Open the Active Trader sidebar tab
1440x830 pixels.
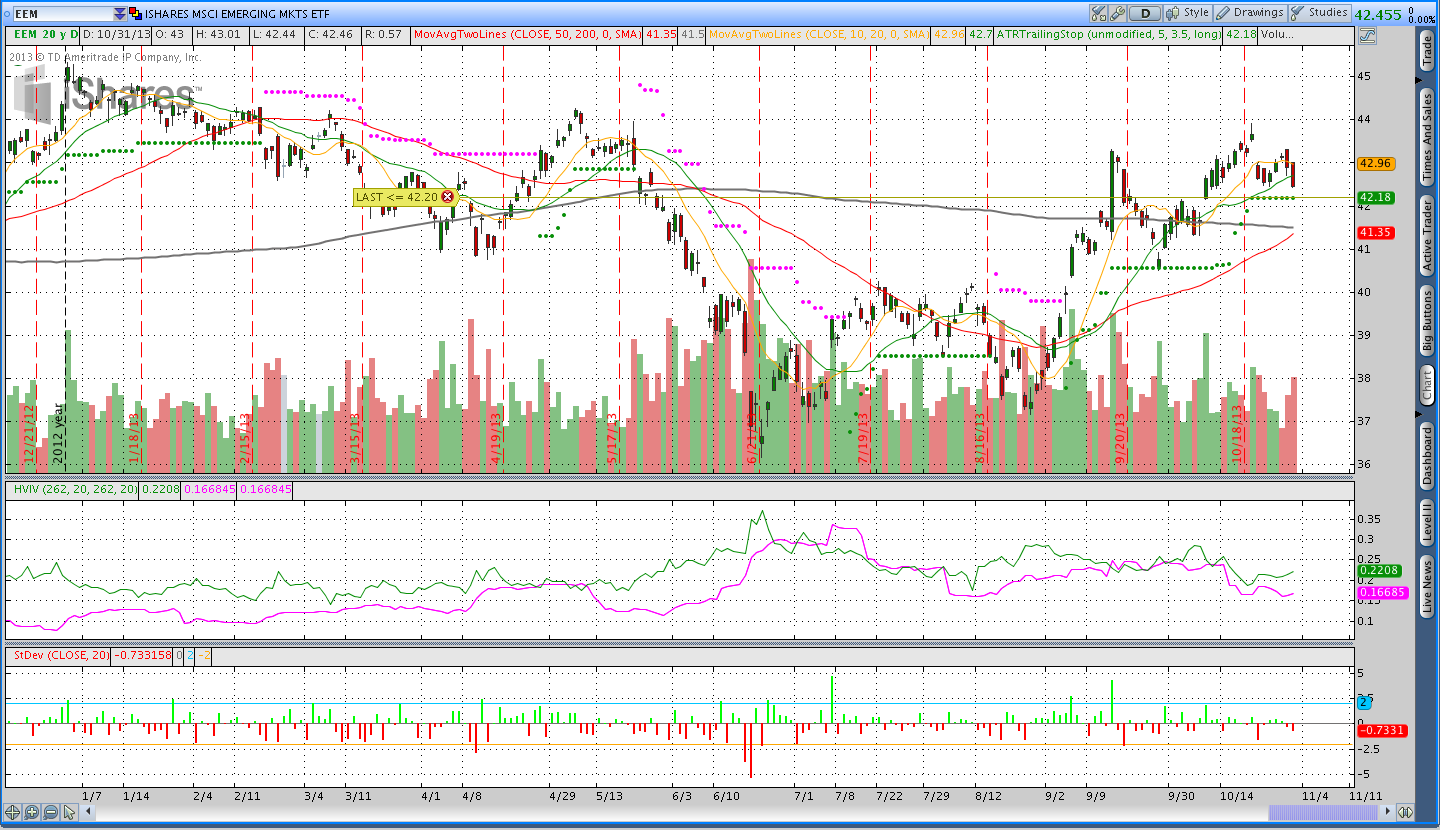pos(1427,236)
